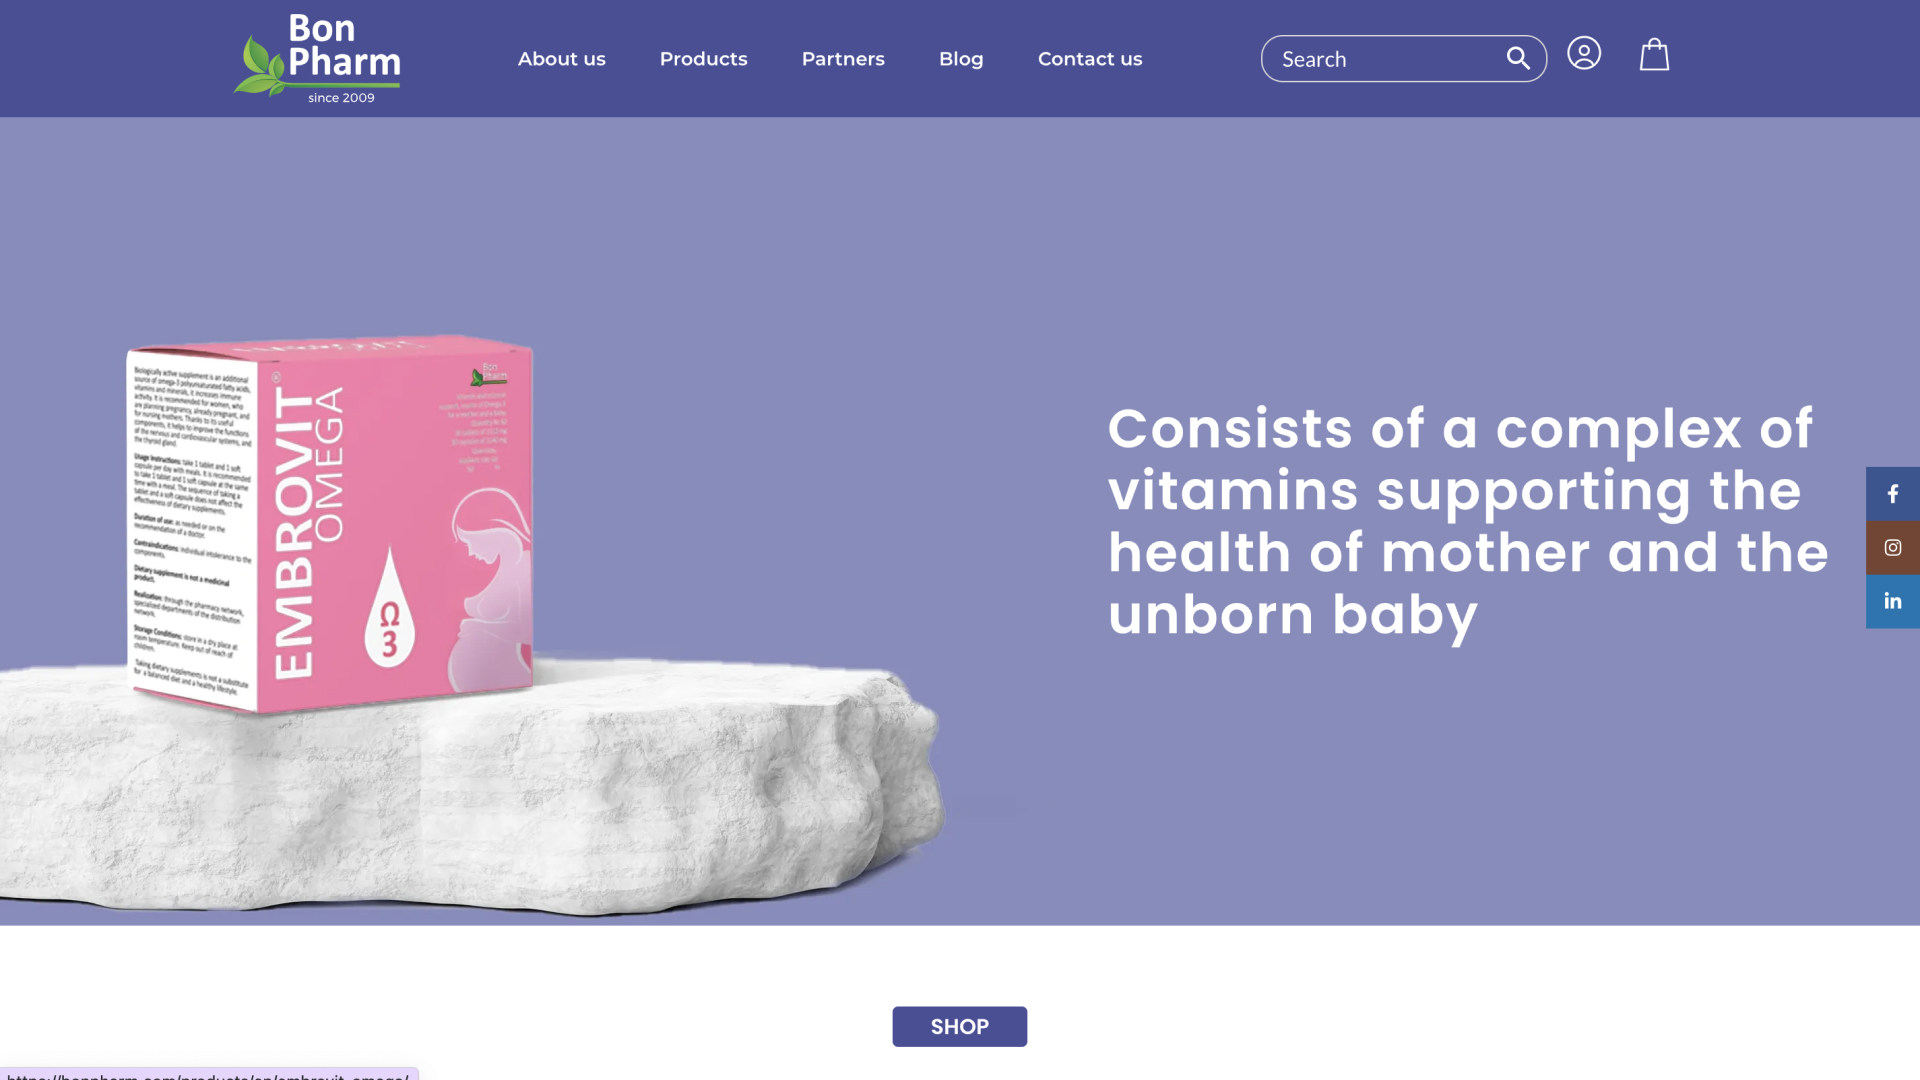Click the 'since 2009' logo tagline
This screenshot has height=1080, width=1920.
click(x=341, y=98)
